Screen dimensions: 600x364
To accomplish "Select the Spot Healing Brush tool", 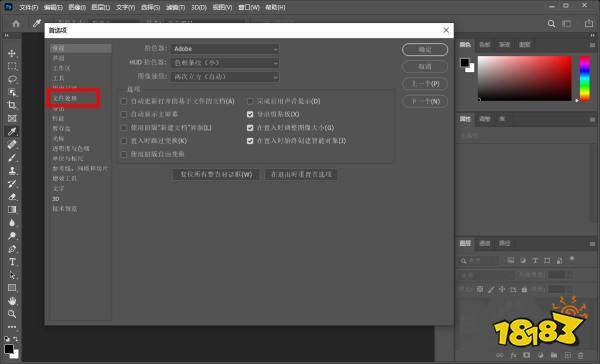I will click(x=12, y=144).
